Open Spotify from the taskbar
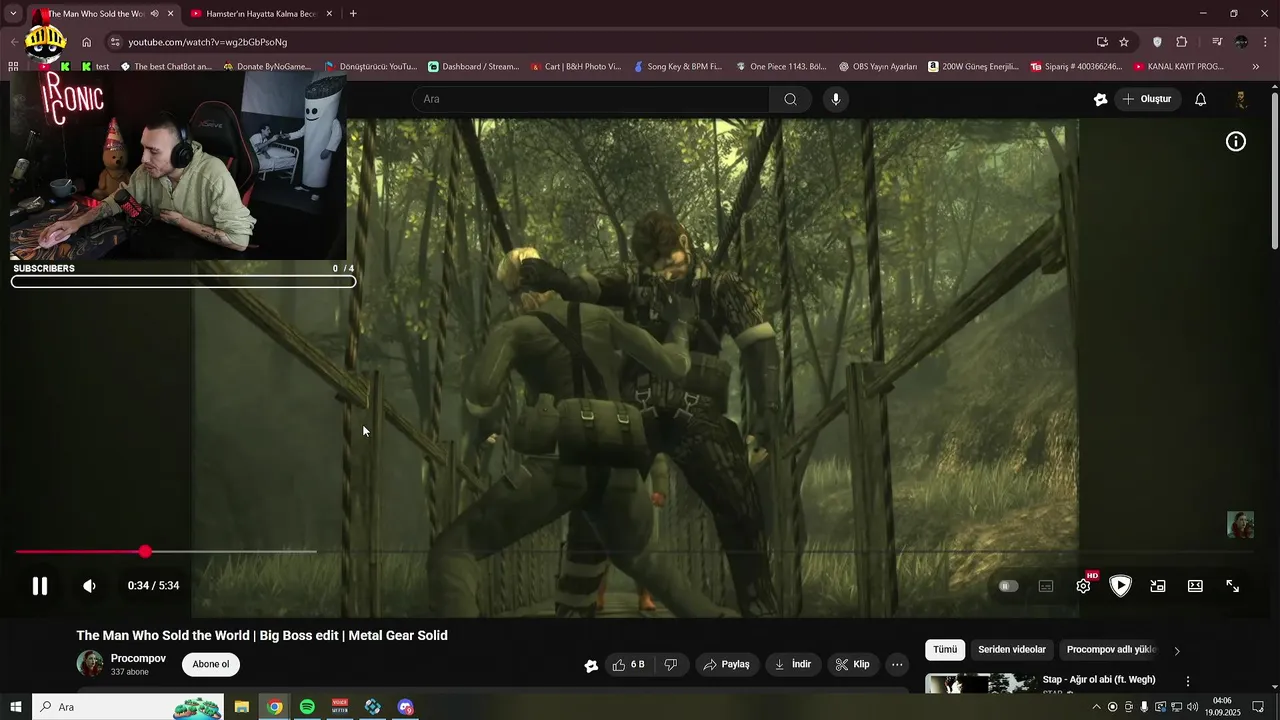 tap(307, 707)
